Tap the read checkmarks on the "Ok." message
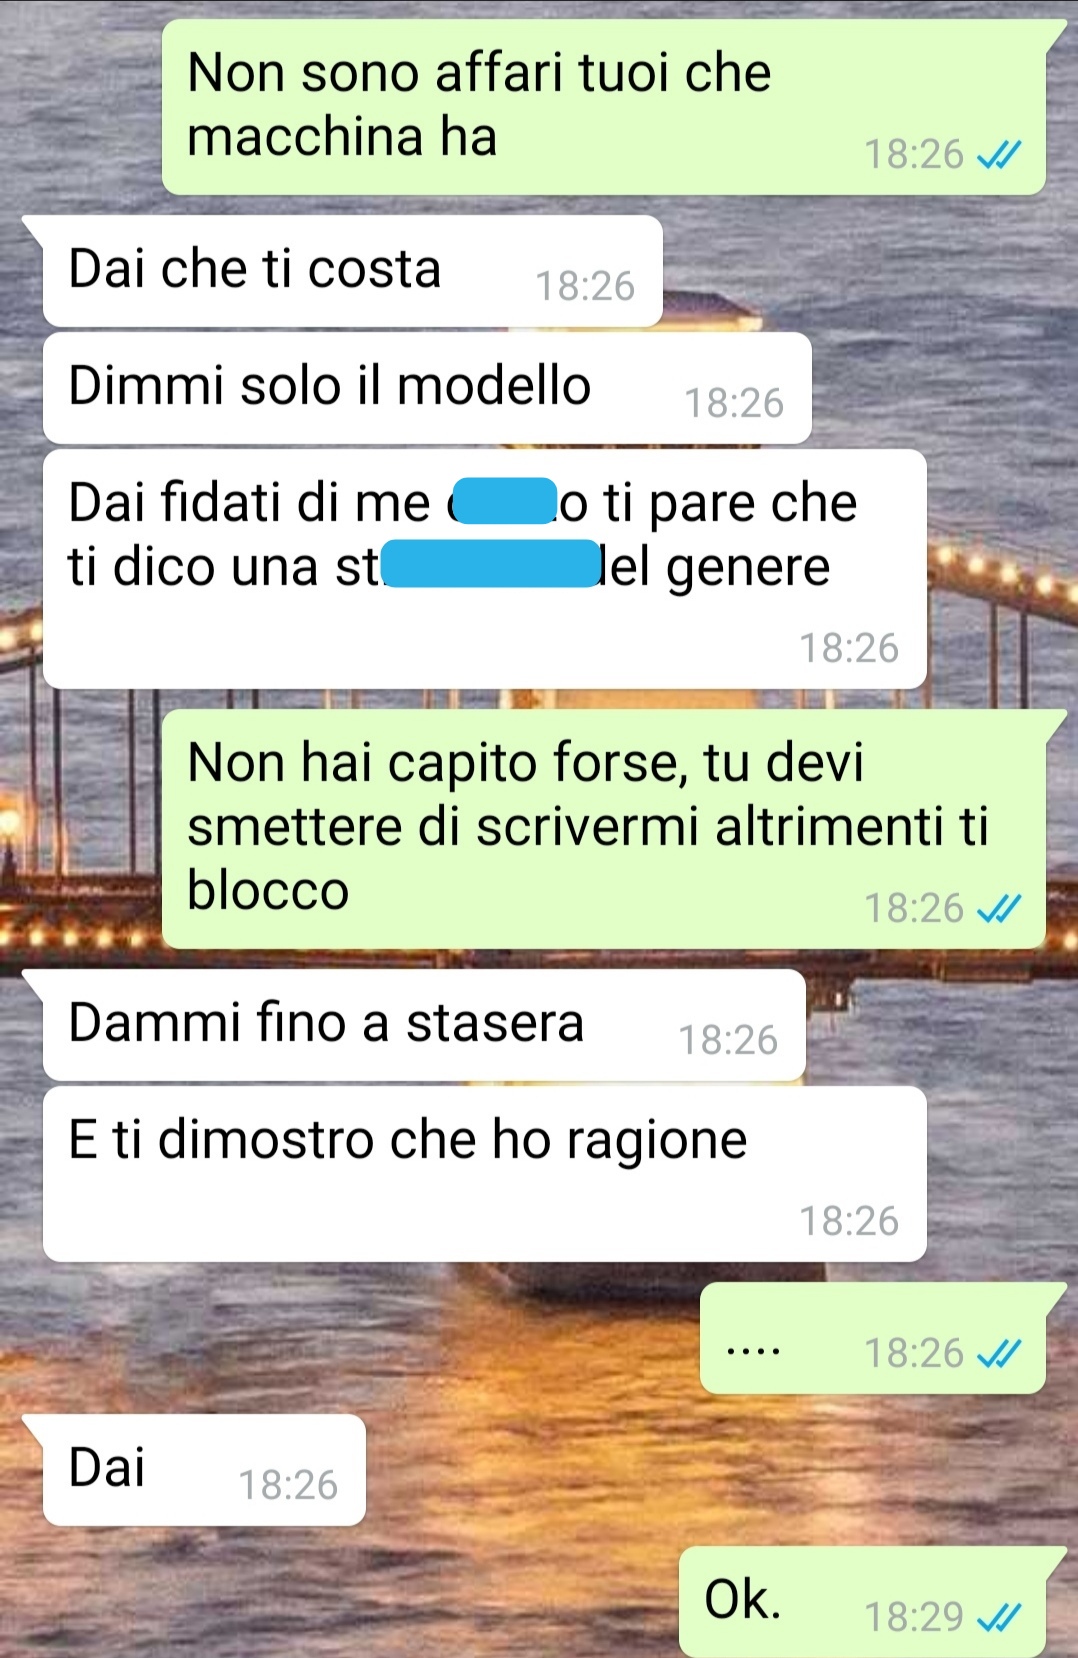The width and height of the screenshot is (1078, 1658). pos(998,1616)
